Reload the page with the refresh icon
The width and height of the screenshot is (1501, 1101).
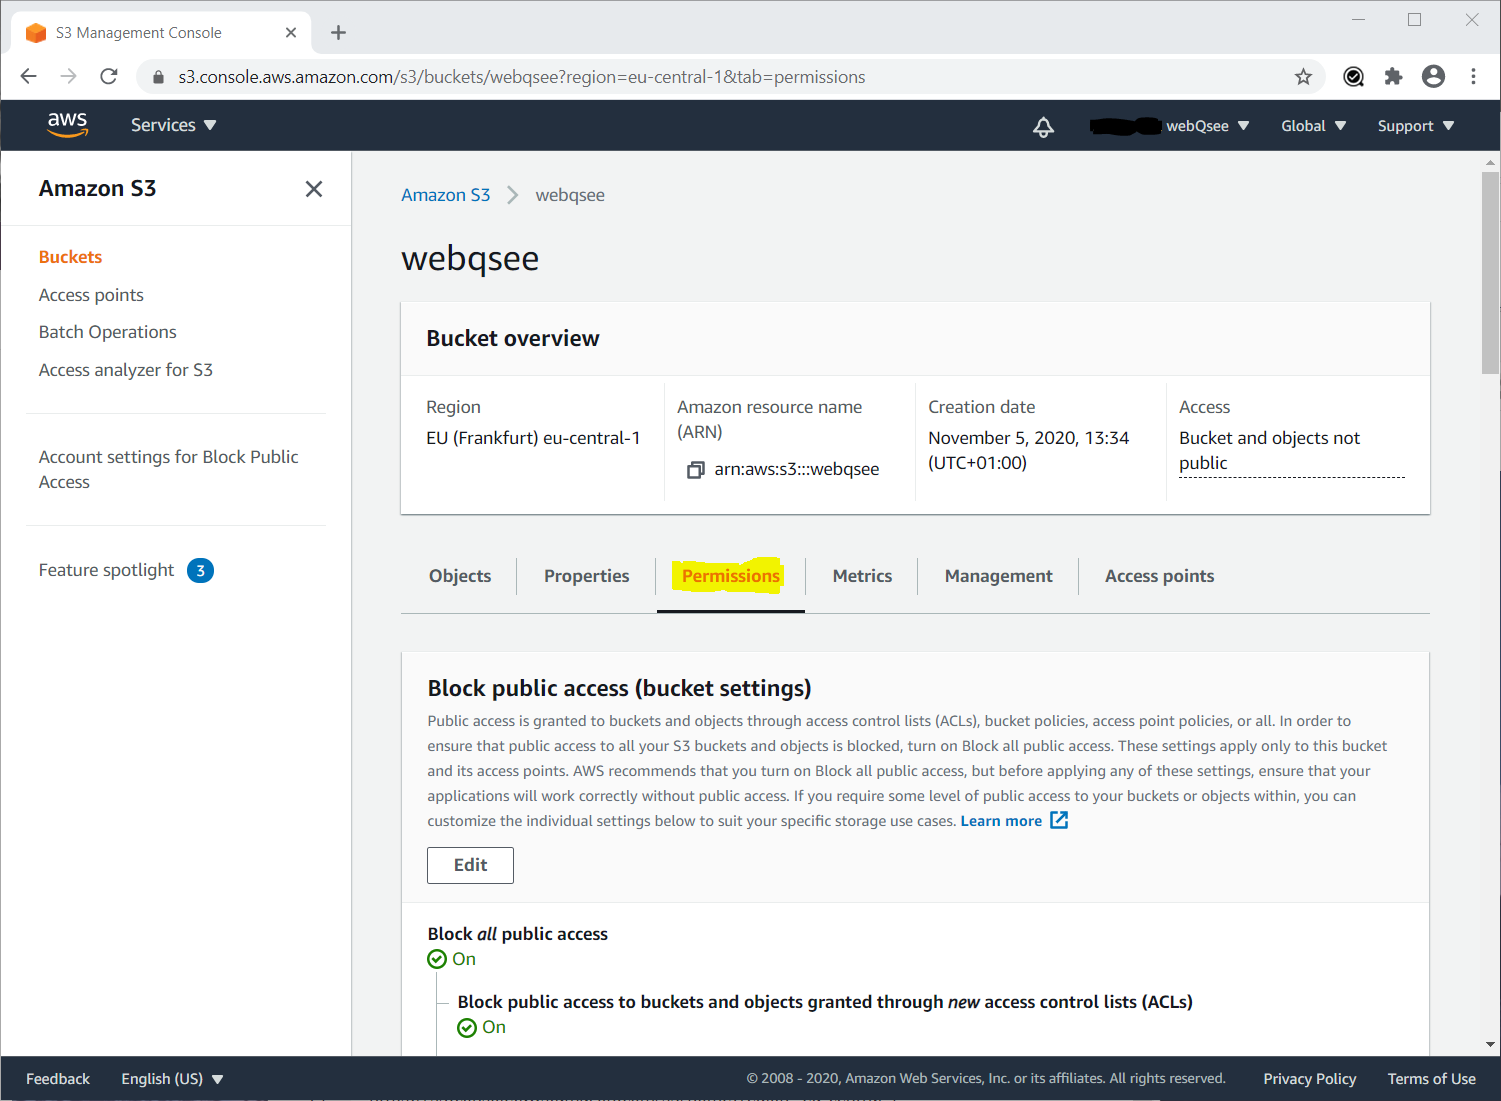point(109,77)
